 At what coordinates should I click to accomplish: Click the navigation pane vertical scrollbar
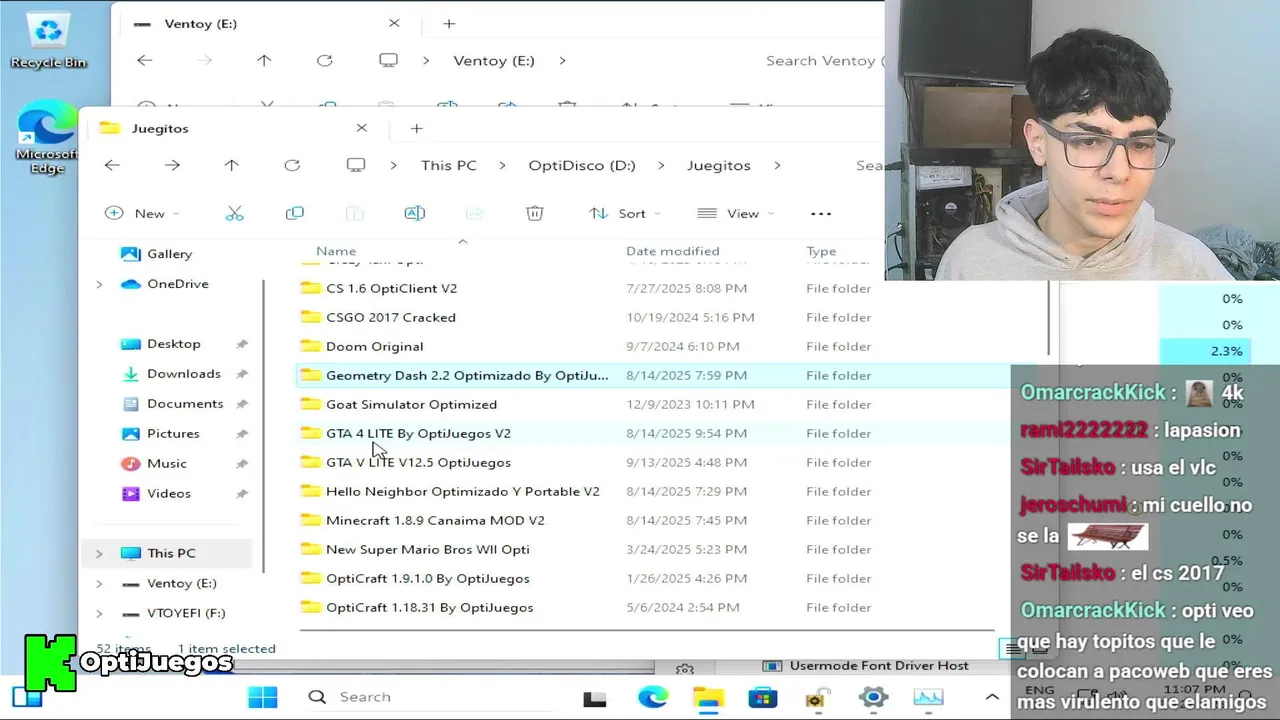click(264, 425)
